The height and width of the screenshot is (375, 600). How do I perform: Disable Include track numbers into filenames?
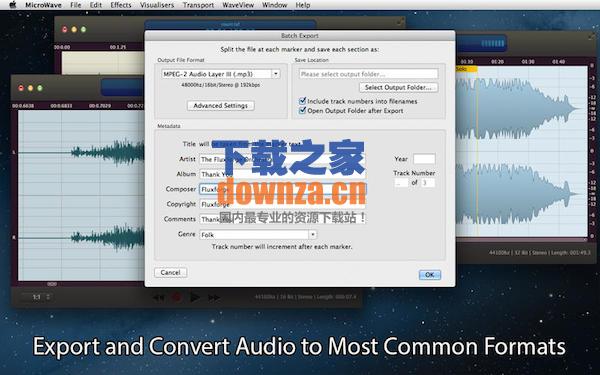(x=302, y=101)
